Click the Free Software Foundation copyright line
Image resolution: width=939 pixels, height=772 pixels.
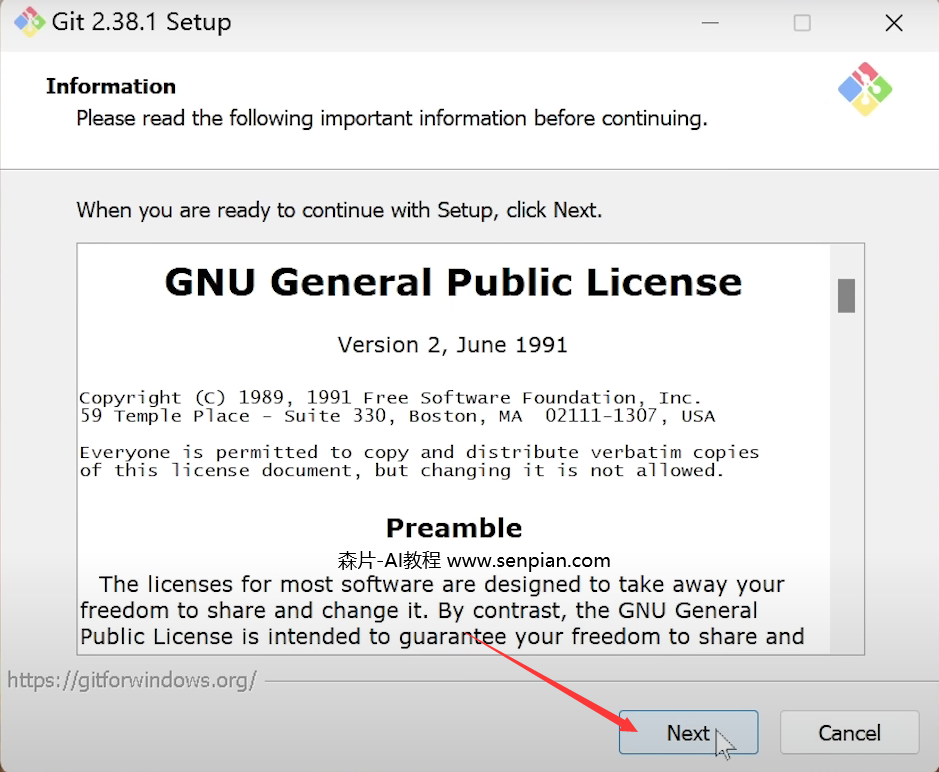(x=390, y=398)
